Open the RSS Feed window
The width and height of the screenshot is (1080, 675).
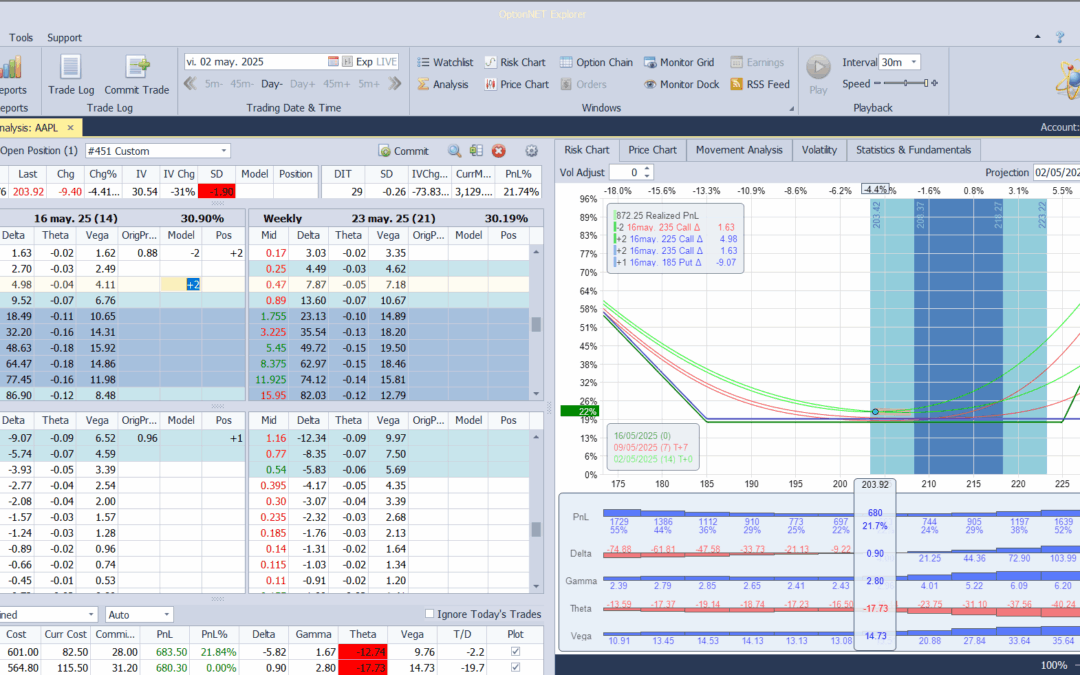click(x=760, y=84)
